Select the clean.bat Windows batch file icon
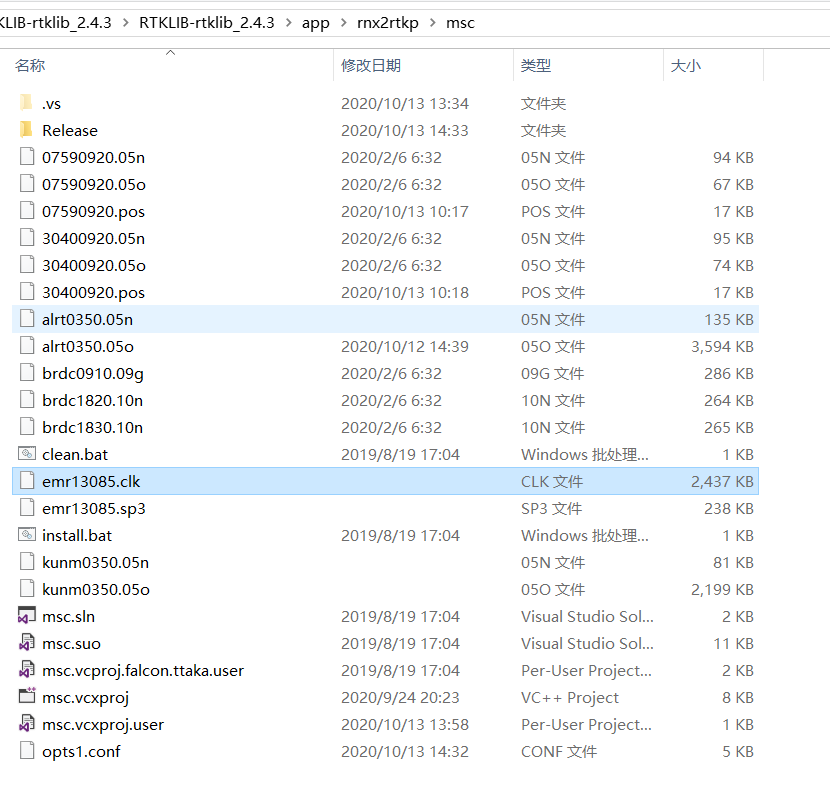The width and height of the screenshot is (830, 803). tap(27, 454)
